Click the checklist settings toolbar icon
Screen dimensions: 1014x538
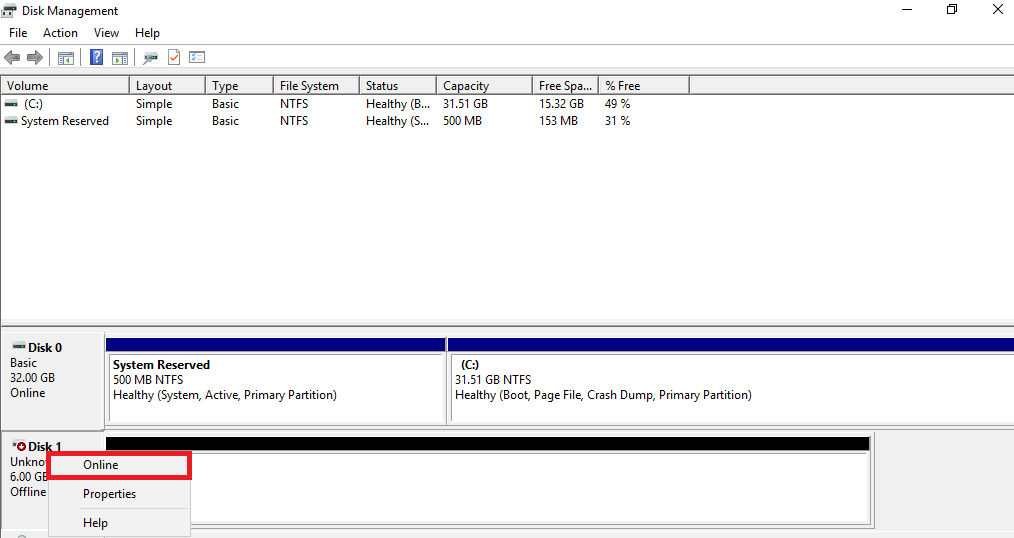coord(197,58)
